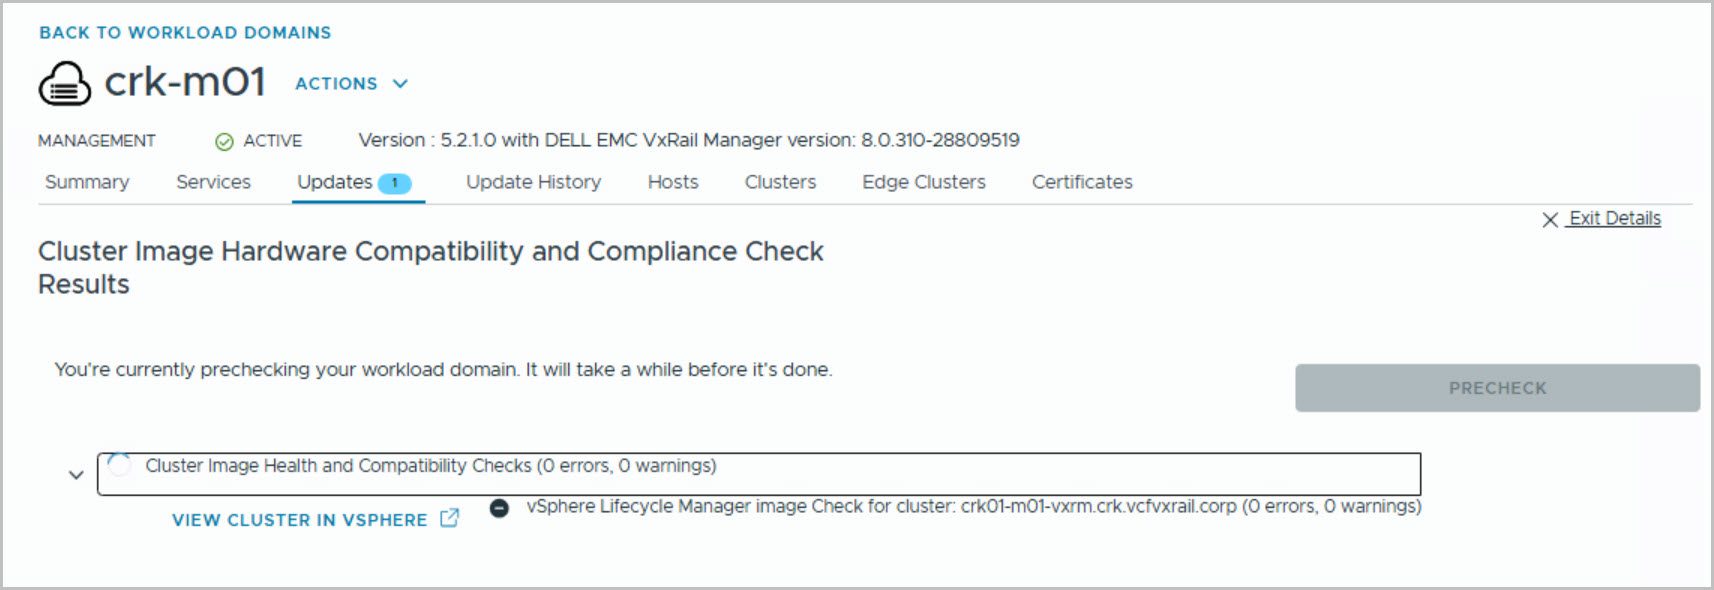Image resolution: width=1714 pixels, height=590 pixels.
Task: Click the chevron arrow next to ACTIONS
Action: 400,84
